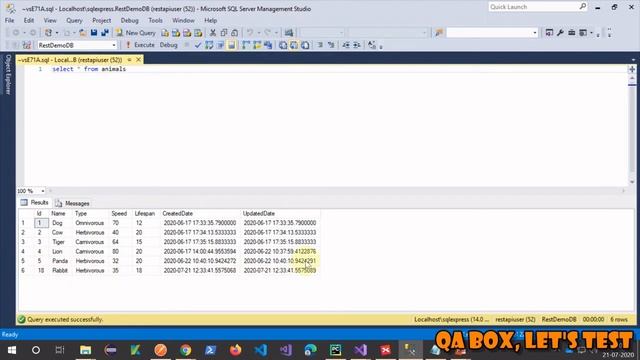Viewport: 640px width, 360px height.
Task: Click the New Query button
Action: 136,33
